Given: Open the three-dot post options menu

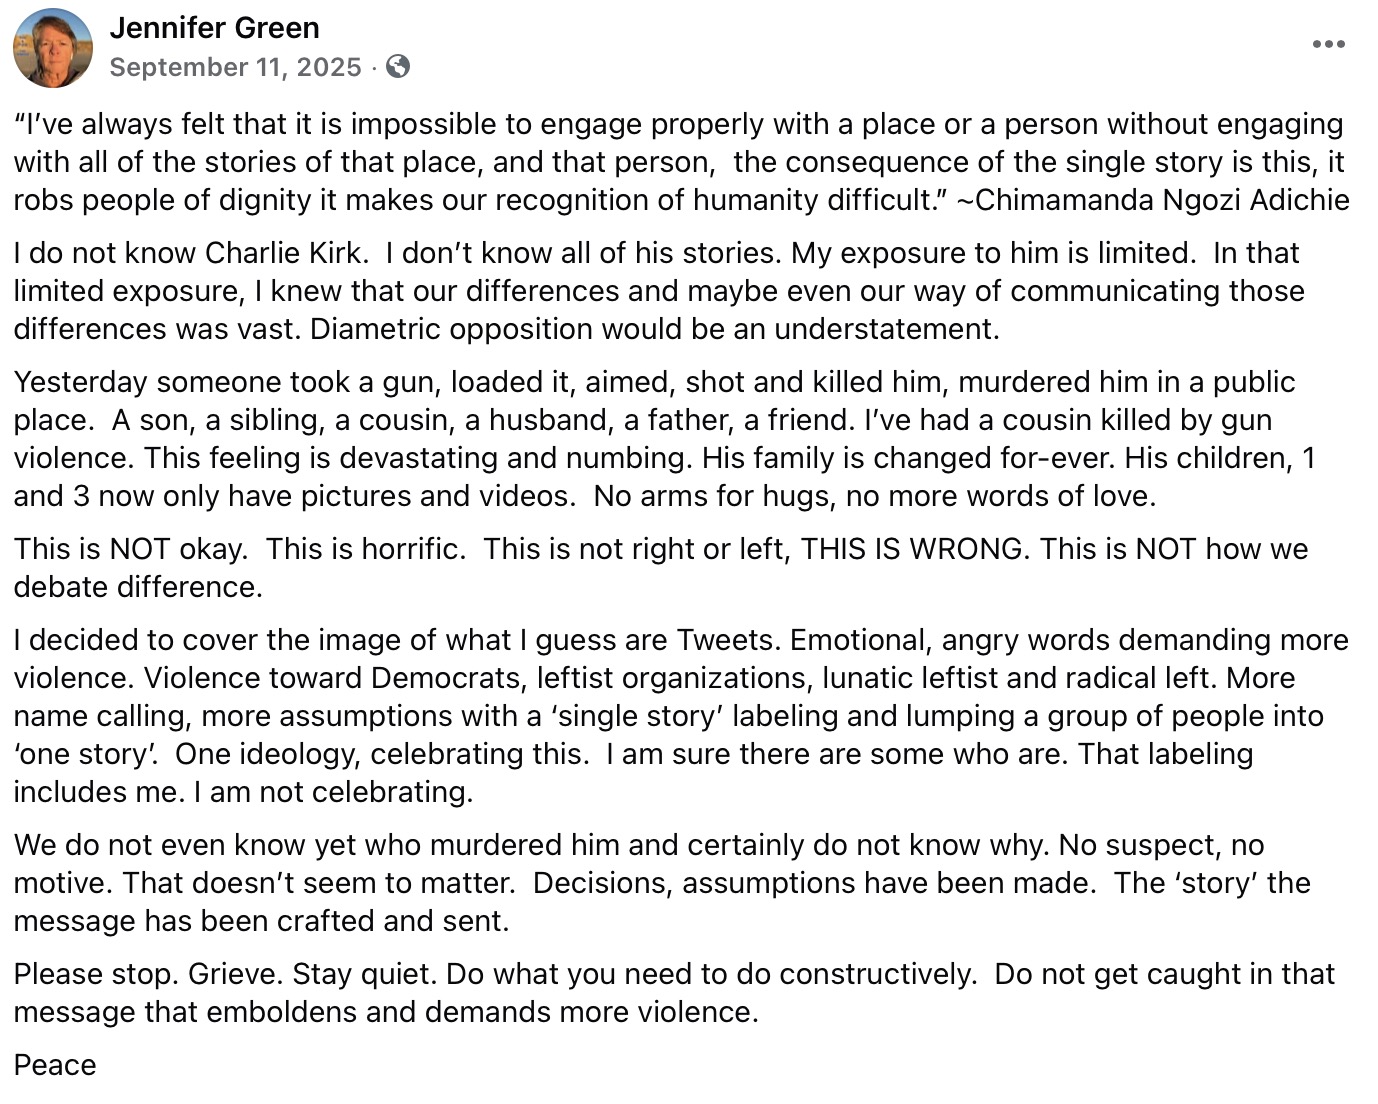Looking at the screenshot, I should 1328,44.
